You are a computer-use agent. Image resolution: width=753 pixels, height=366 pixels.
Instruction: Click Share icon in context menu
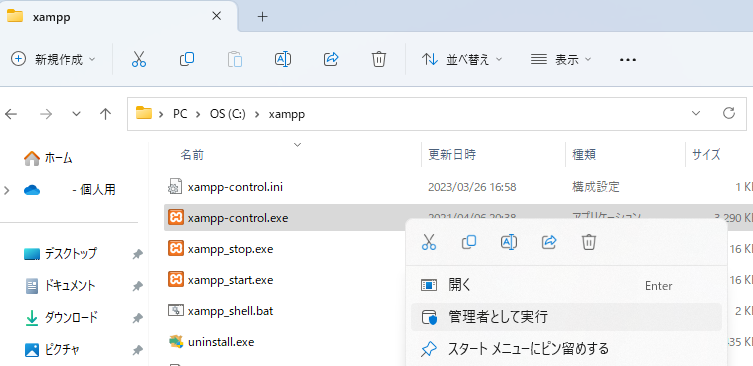548,242
